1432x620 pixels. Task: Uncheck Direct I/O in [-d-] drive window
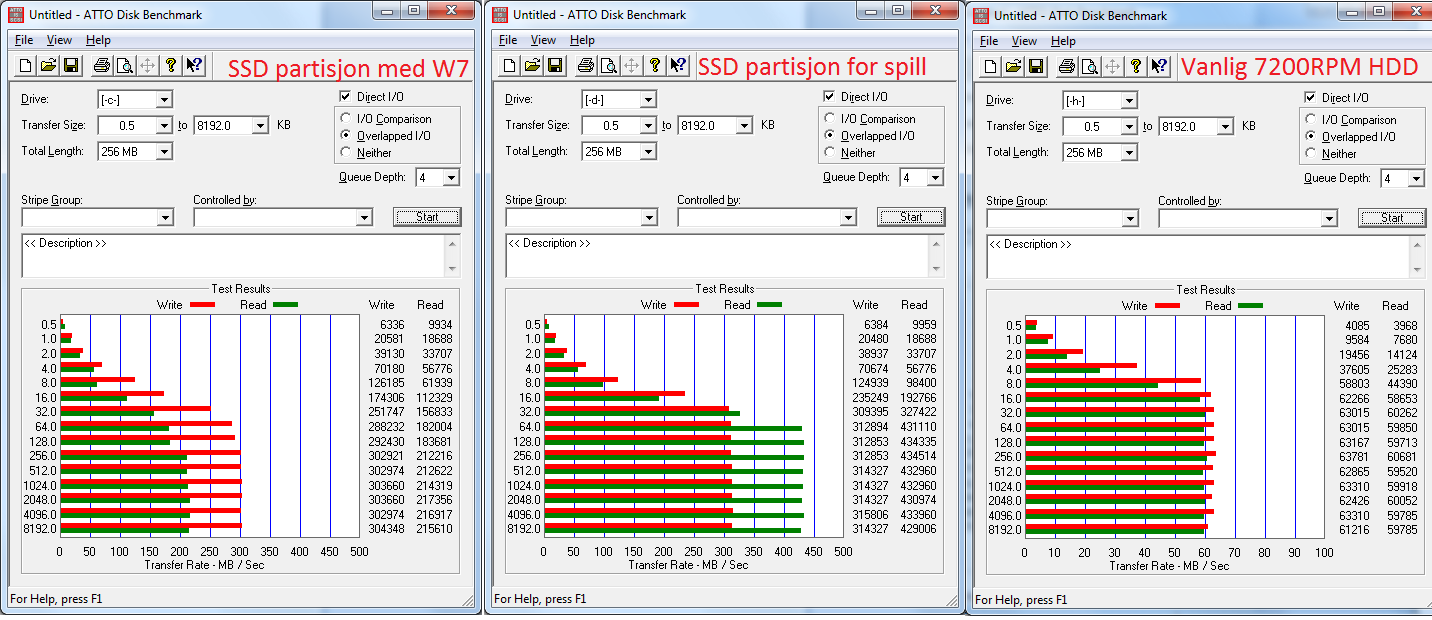(x=829, y=97)
